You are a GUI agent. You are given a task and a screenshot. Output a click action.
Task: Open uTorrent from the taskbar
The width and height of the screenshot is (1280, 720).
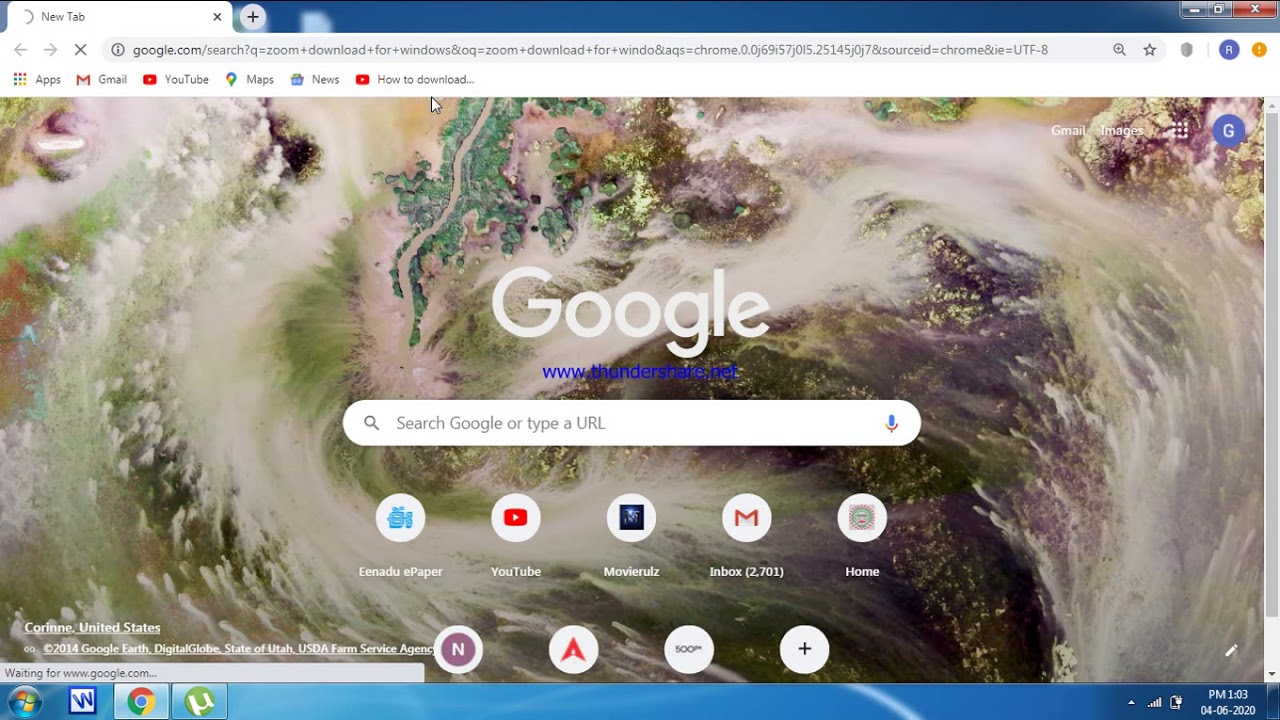click(200, 703)
